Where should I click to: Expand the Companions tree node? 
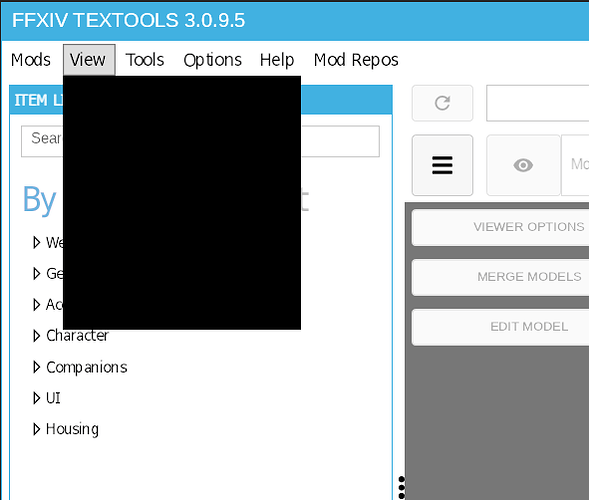(36, 367)
